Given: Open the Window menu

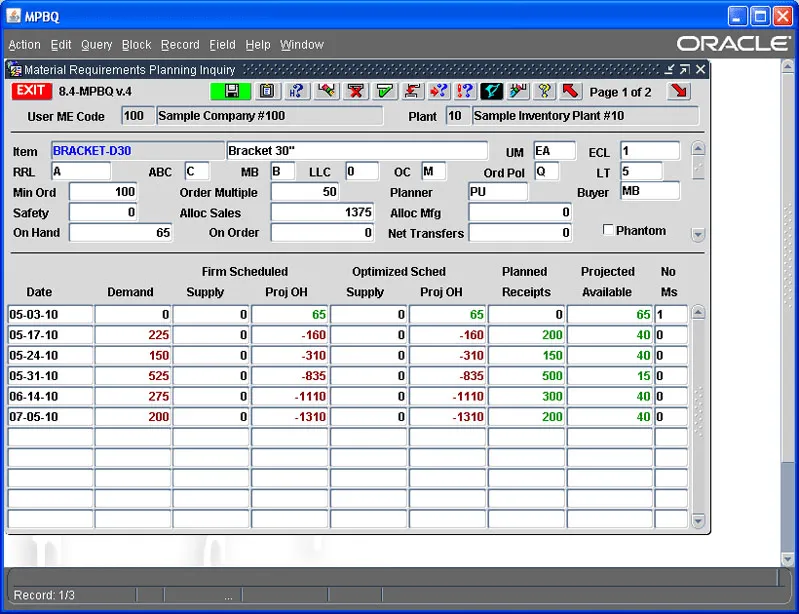Looking at the screenshot, I should coord(301,45).
